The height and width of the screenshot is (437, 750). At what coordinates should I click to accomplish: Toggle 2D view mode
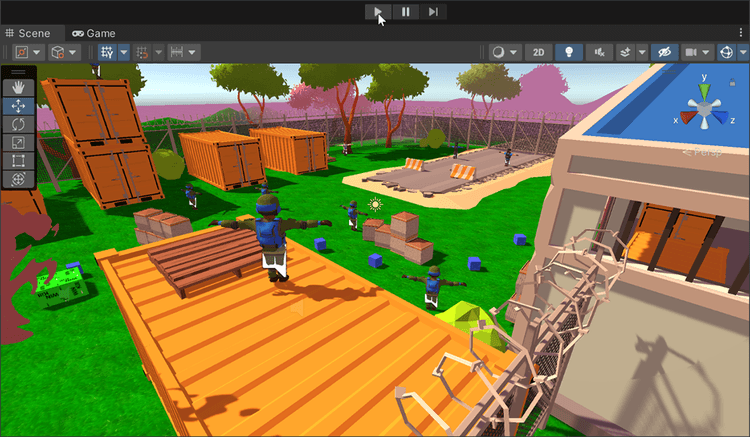pyautogui.click(x=538, y=52)
